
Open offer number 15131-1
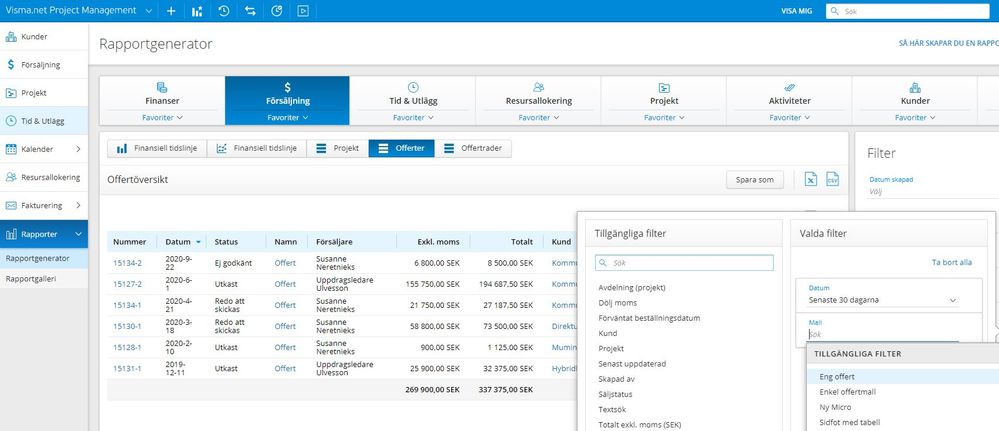coord(127,368)
